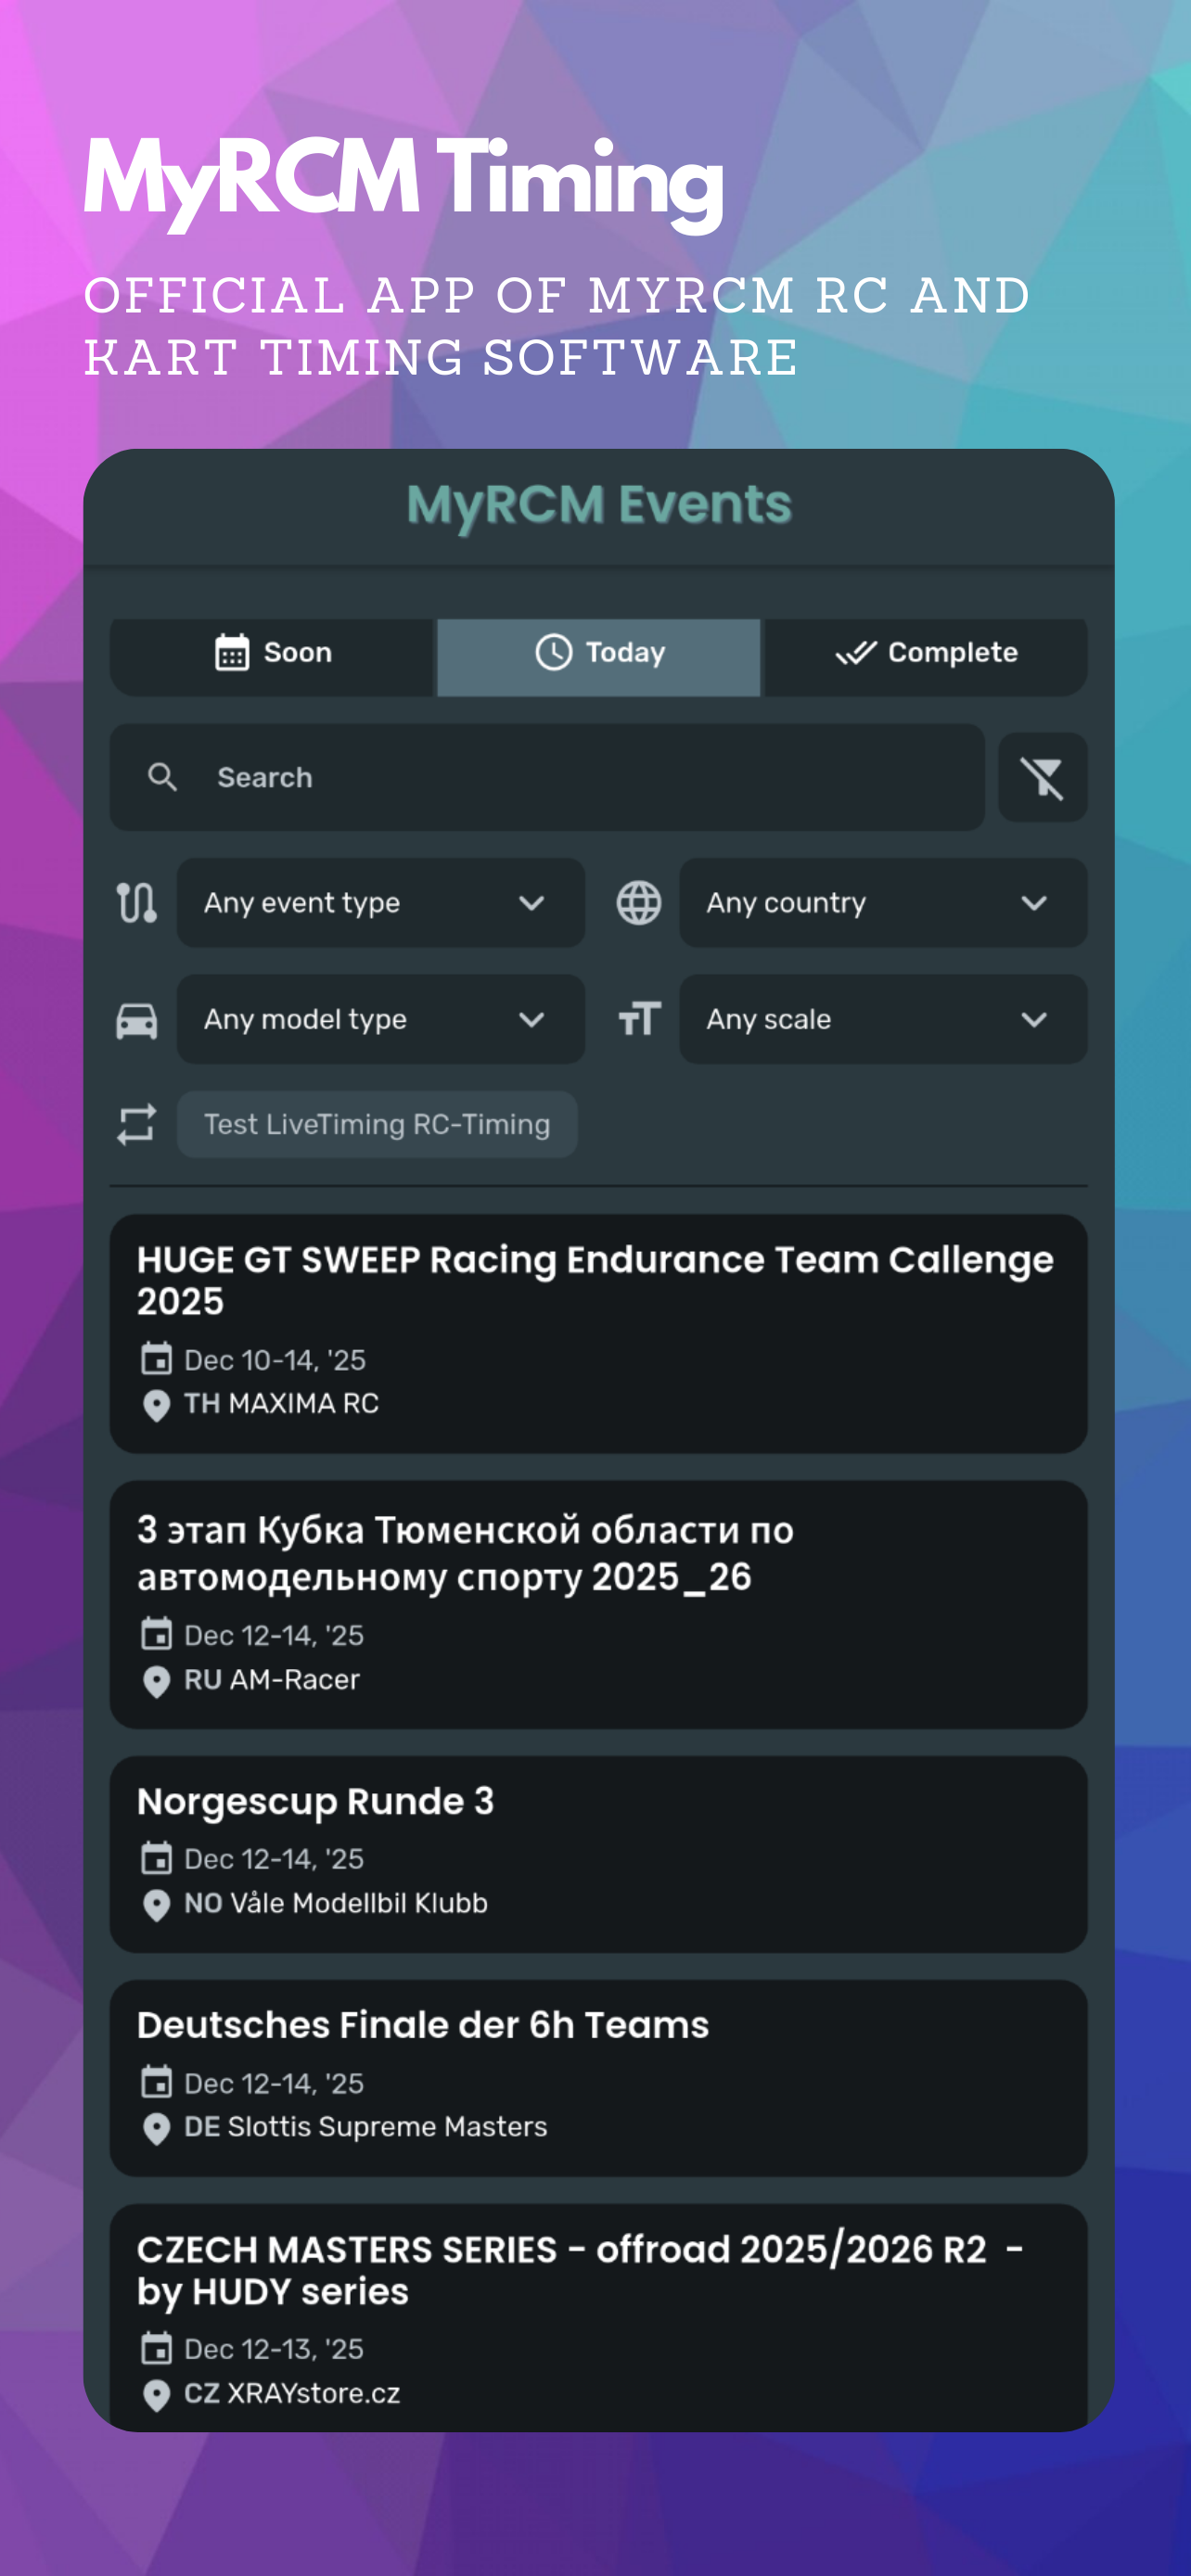Click the TH MAXIMA RC location text
Screen dimensions: 1191x2576
(281, 1403)
